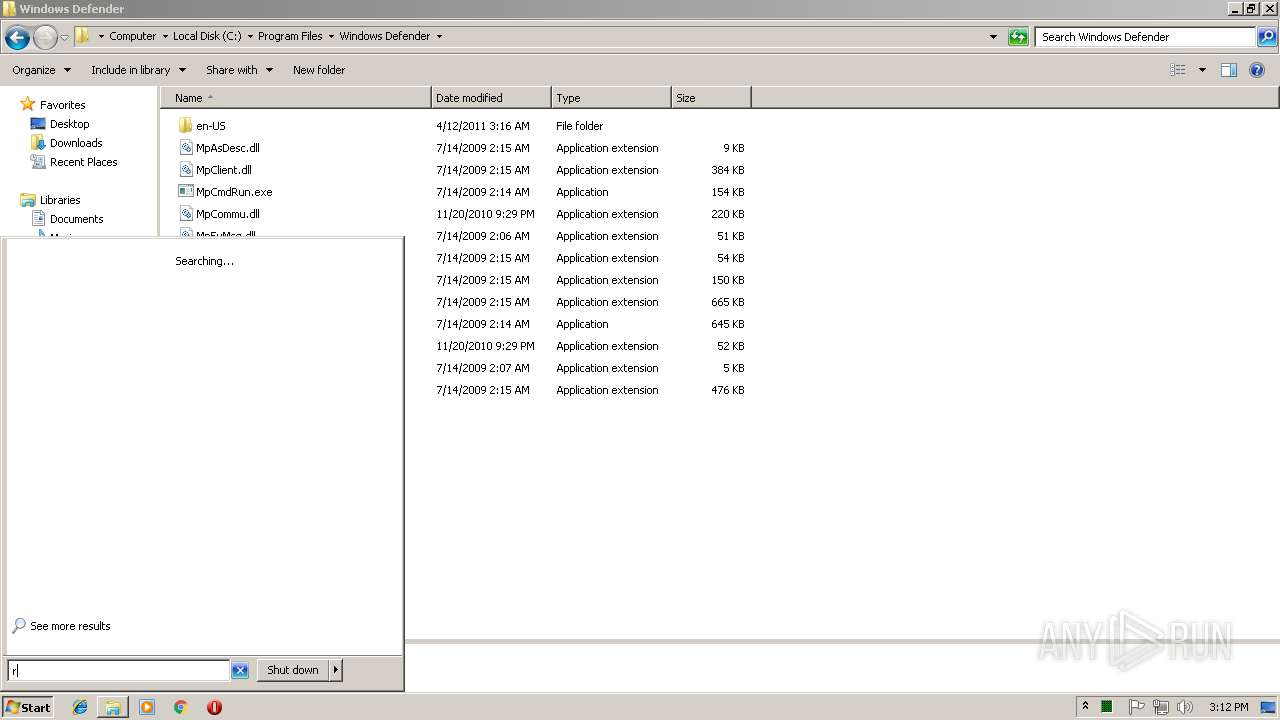Click See more results link
This screenshot has height=720, width=1280.
pos(70,626)
